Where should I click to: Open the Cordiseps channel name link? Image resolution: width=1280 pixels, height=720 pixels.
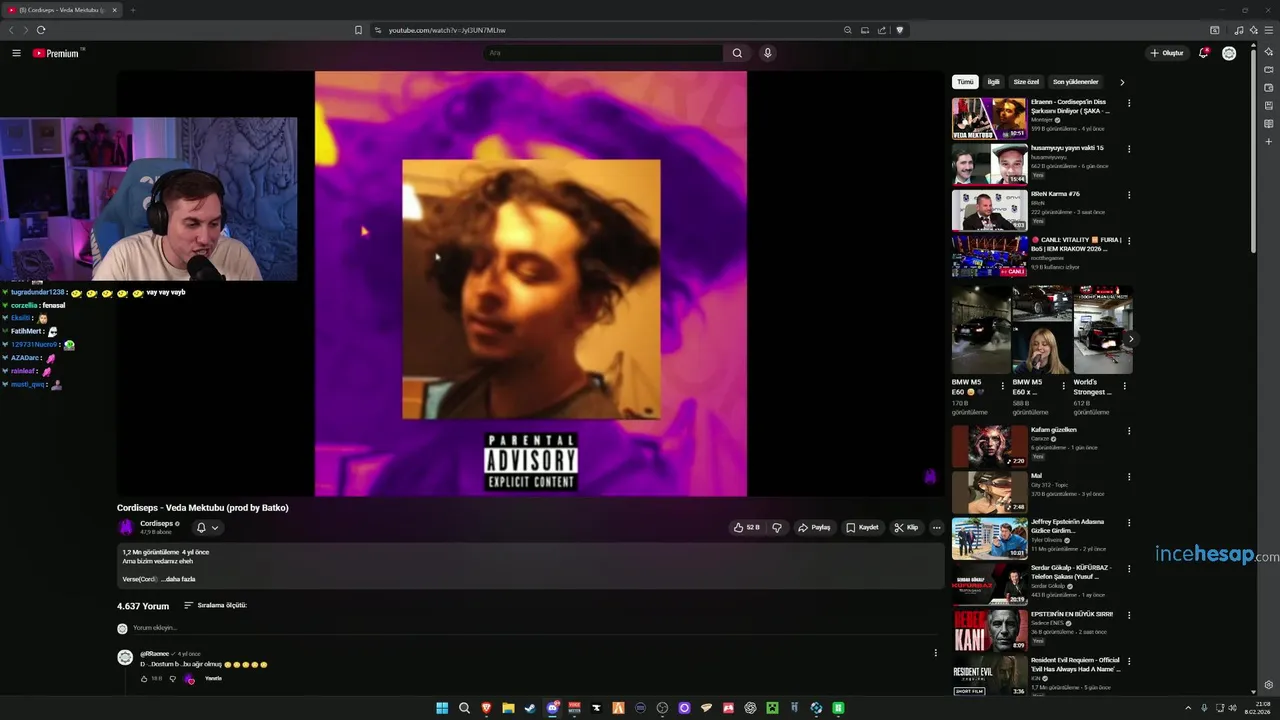click(157, 523)
